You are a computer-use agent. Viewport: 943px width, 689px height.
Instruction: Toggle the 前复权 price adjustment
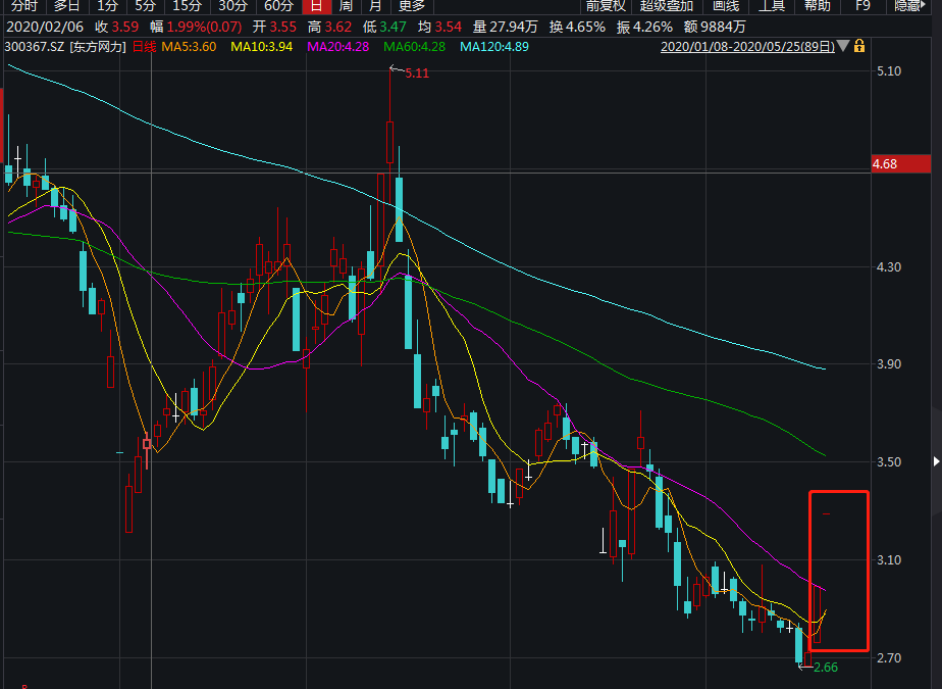point(605,5)
